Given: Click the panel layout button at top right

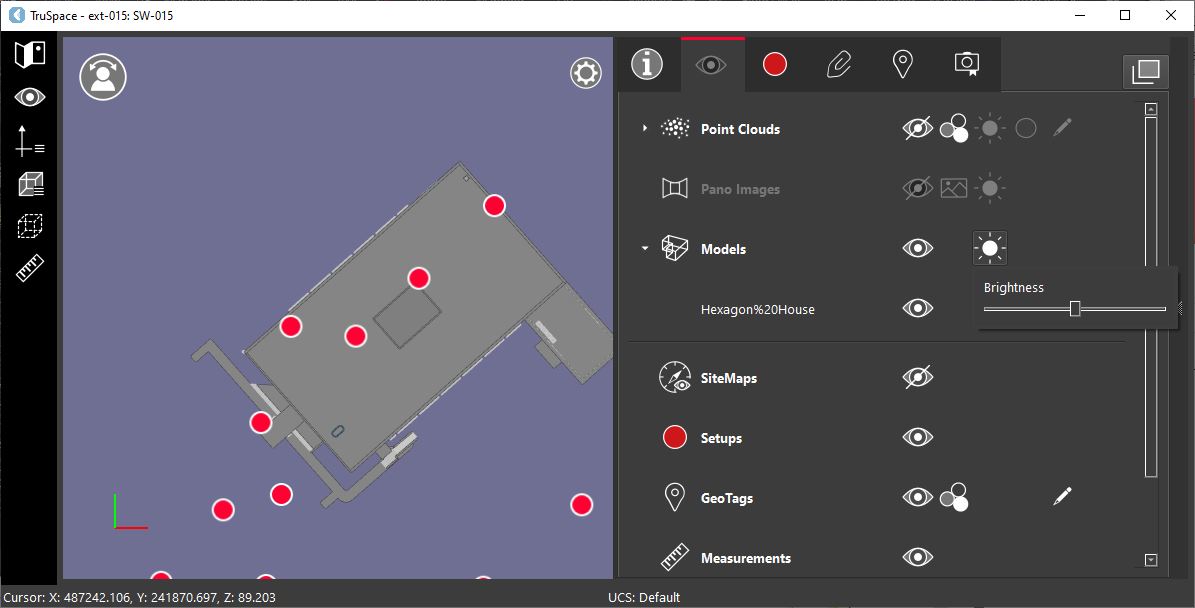Looking at the screenshot, I should 1145,71.
